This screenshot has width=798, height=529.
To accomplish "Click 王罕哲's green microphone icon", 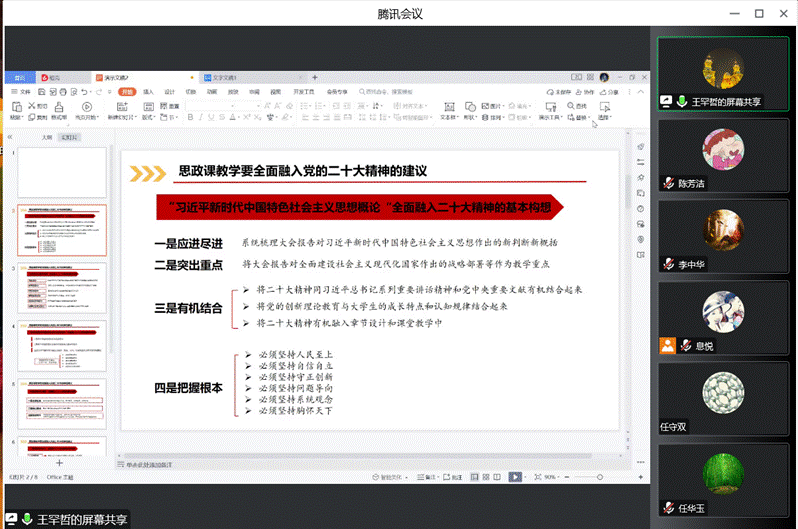I will 681,101.
